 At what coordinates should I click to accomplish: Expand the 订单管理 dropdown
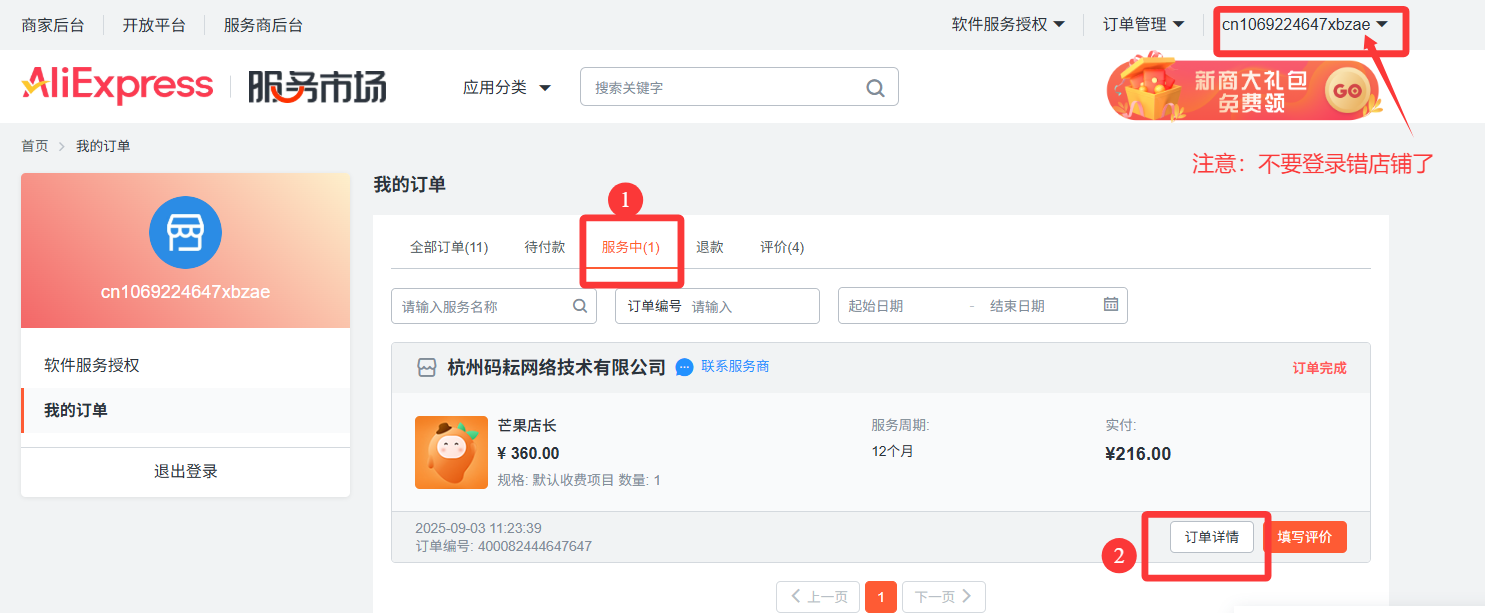point(1143,25)
